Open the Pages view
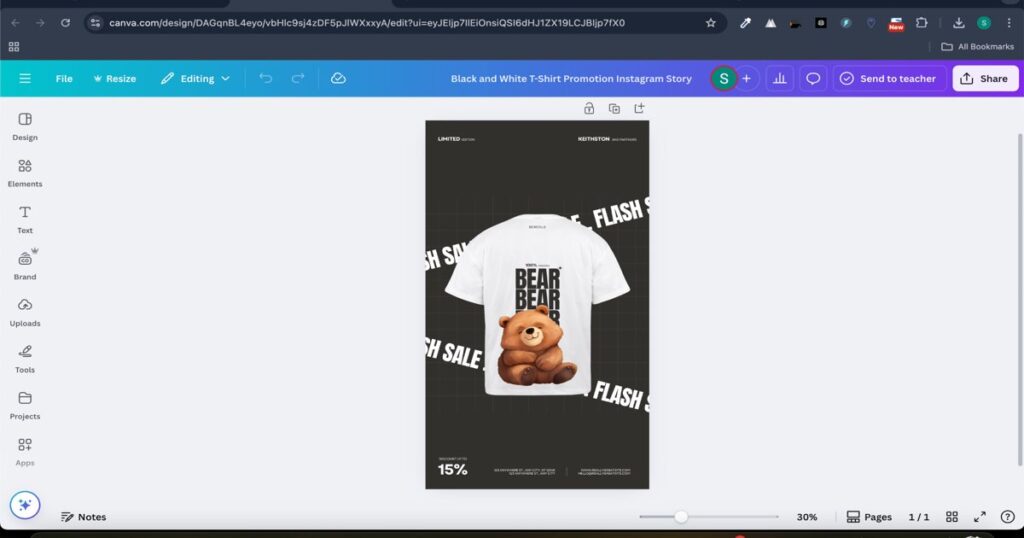Screen dimensions: 1024x538 (869, 516)
